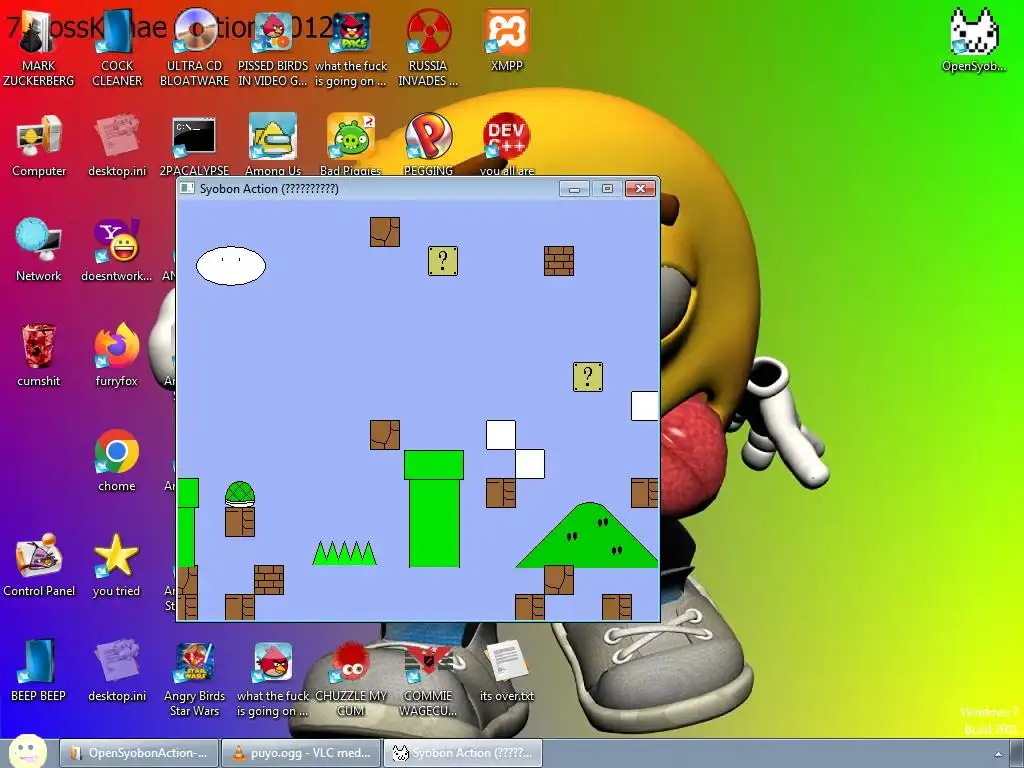1024x768 pixels.
Task: Click the Syobon Action taskbar button
Action: pos(462,753)
